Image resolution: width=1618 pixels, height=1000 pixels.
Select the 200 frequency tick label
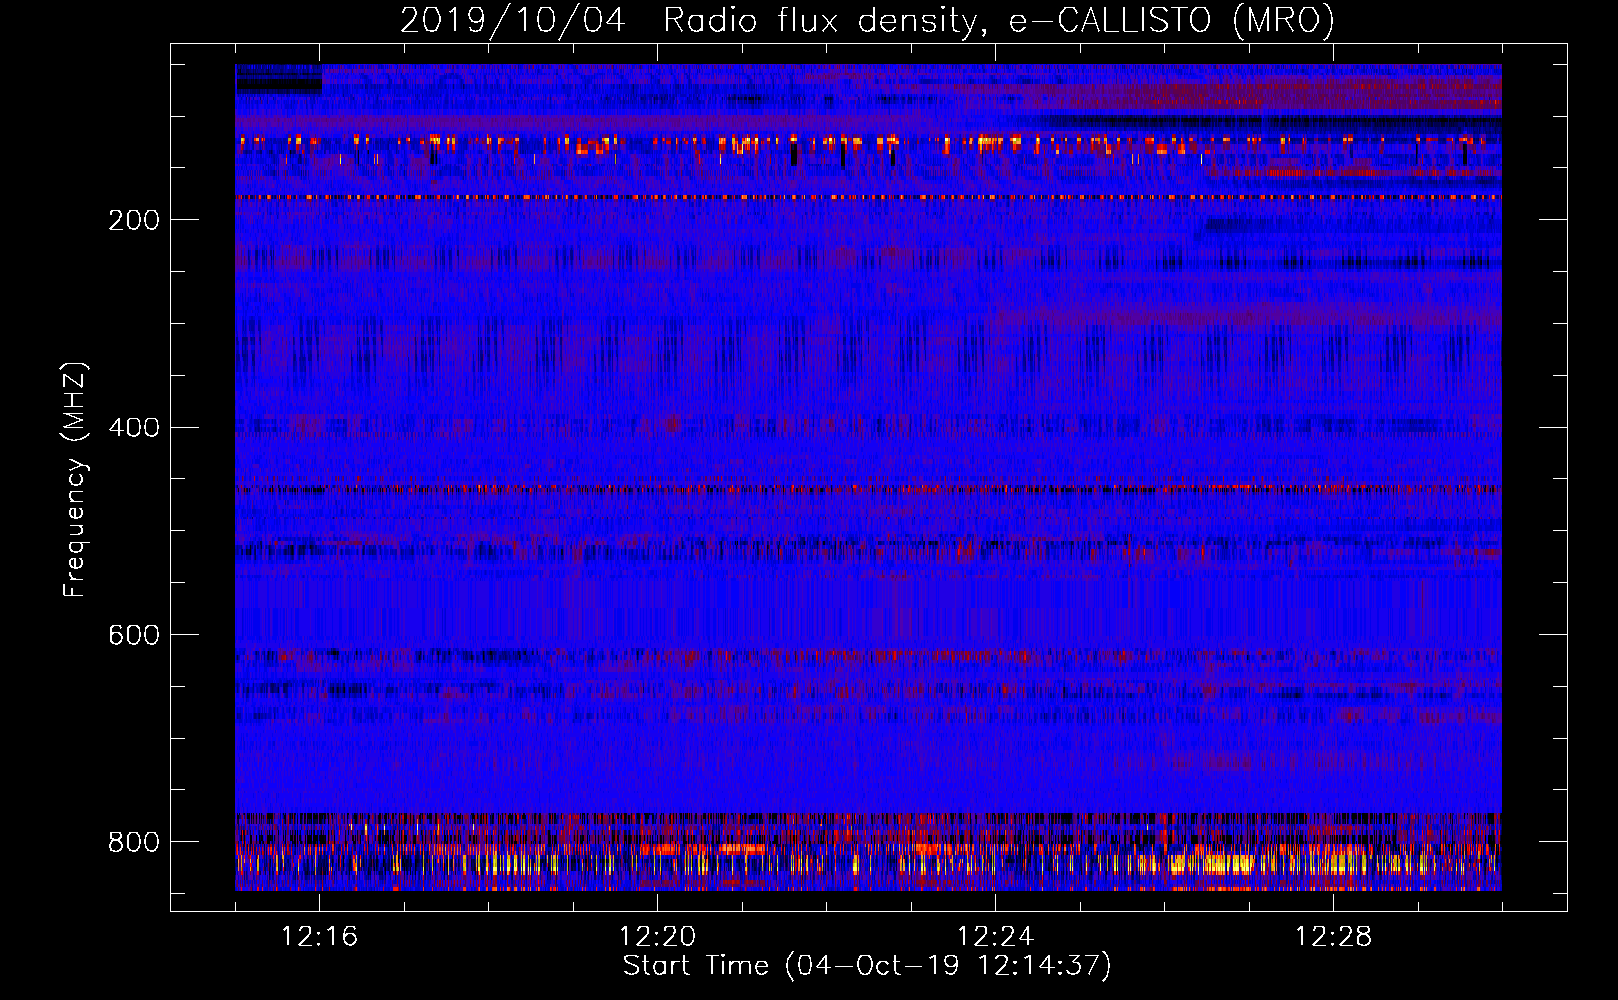[134, 220]
